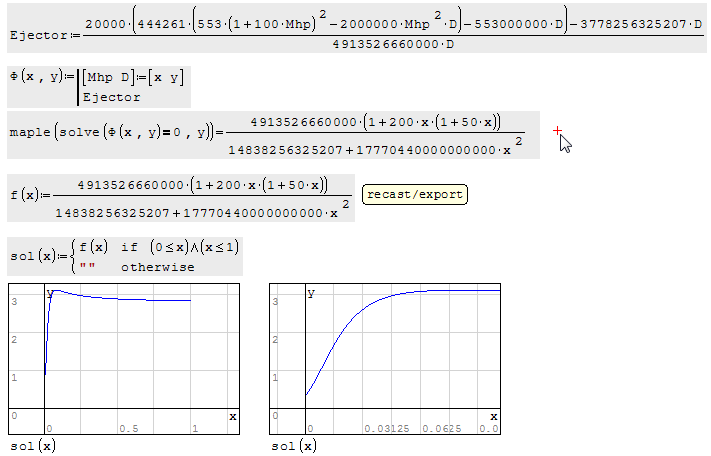
Task: Select the right zoomed plot region
Action: tap(385, 358)
